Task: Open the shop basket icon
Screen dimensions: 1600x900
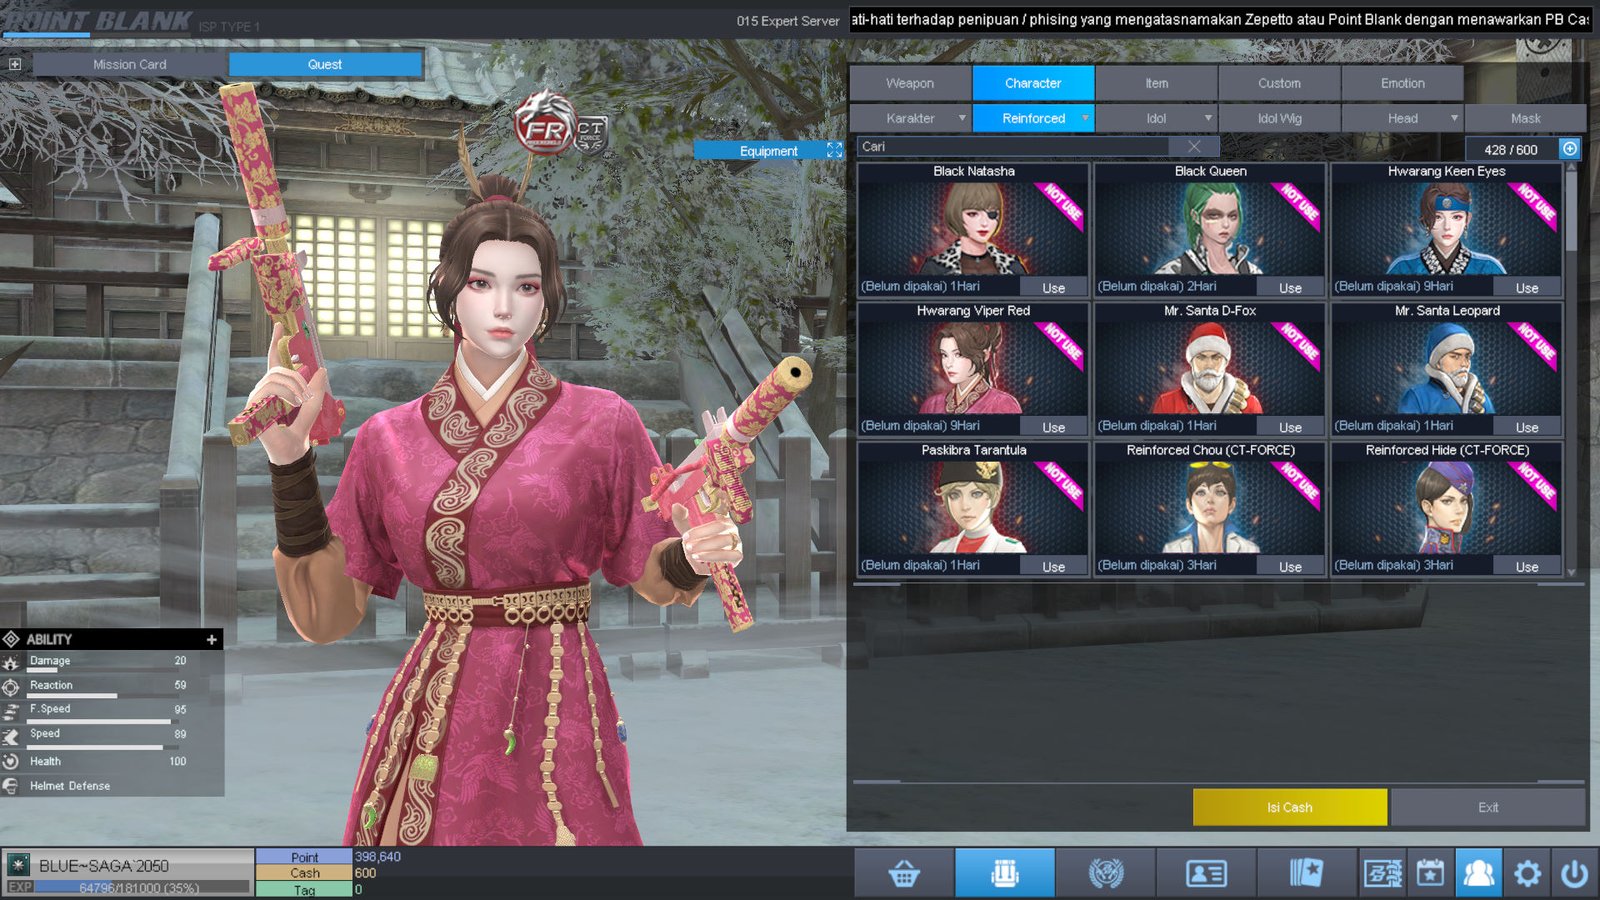Action: (904, 874)
